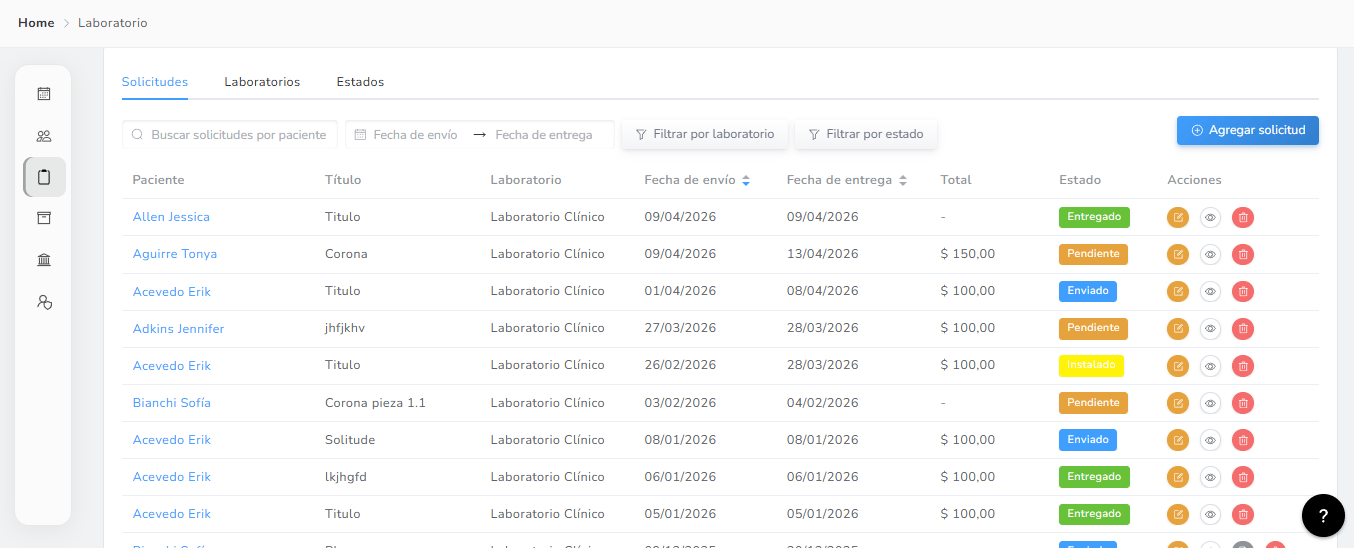Focus the Buscar solicitudes por paciente field

230,134
